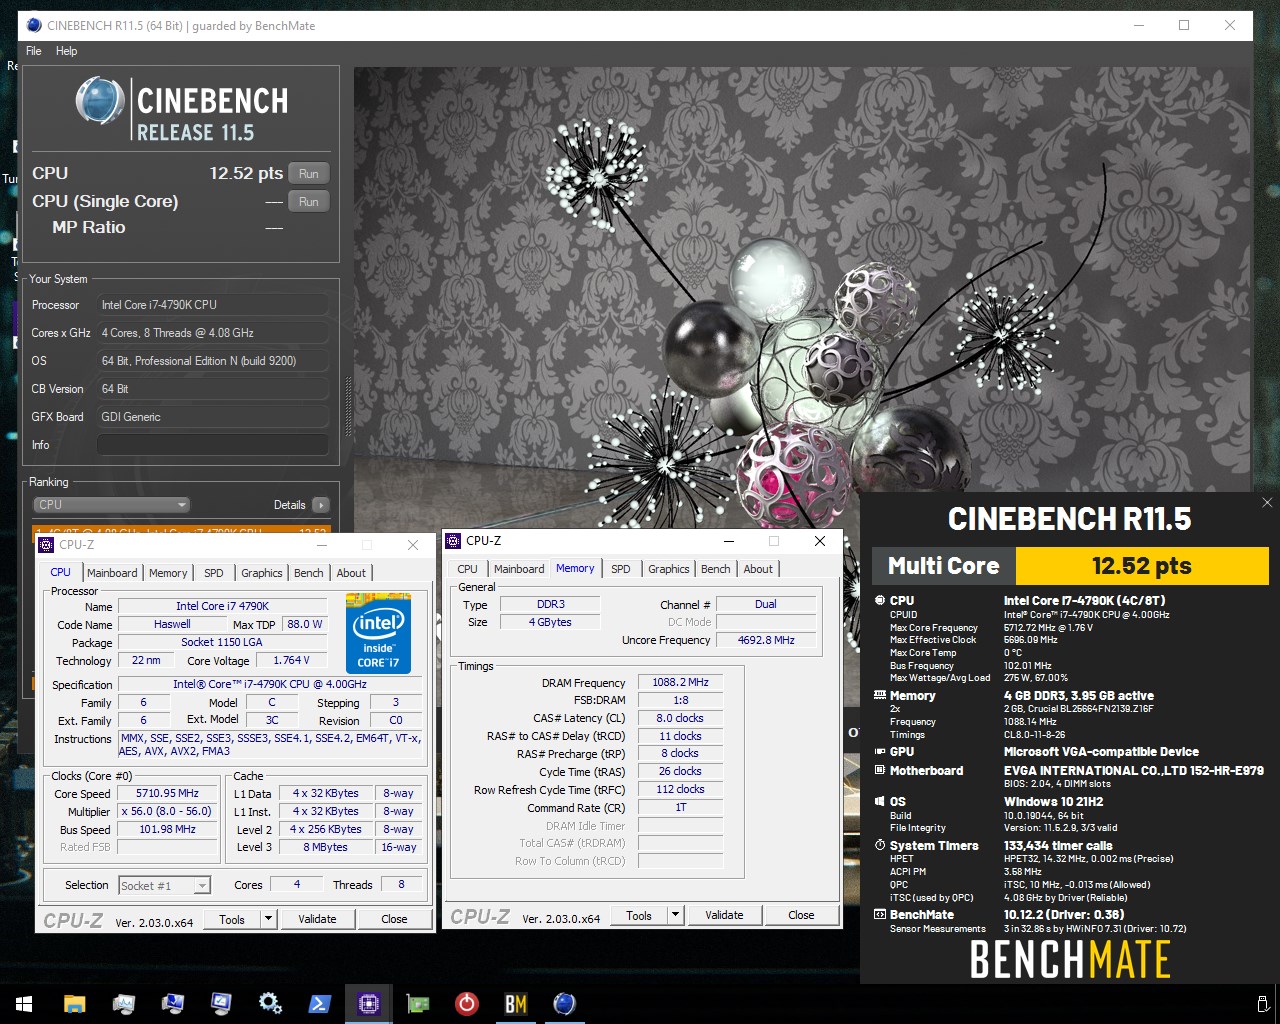Screen dimensions: 1280x1024
Task: Select Mainboard tab in right CPU-Z window
Action: (x=519, y=569)
